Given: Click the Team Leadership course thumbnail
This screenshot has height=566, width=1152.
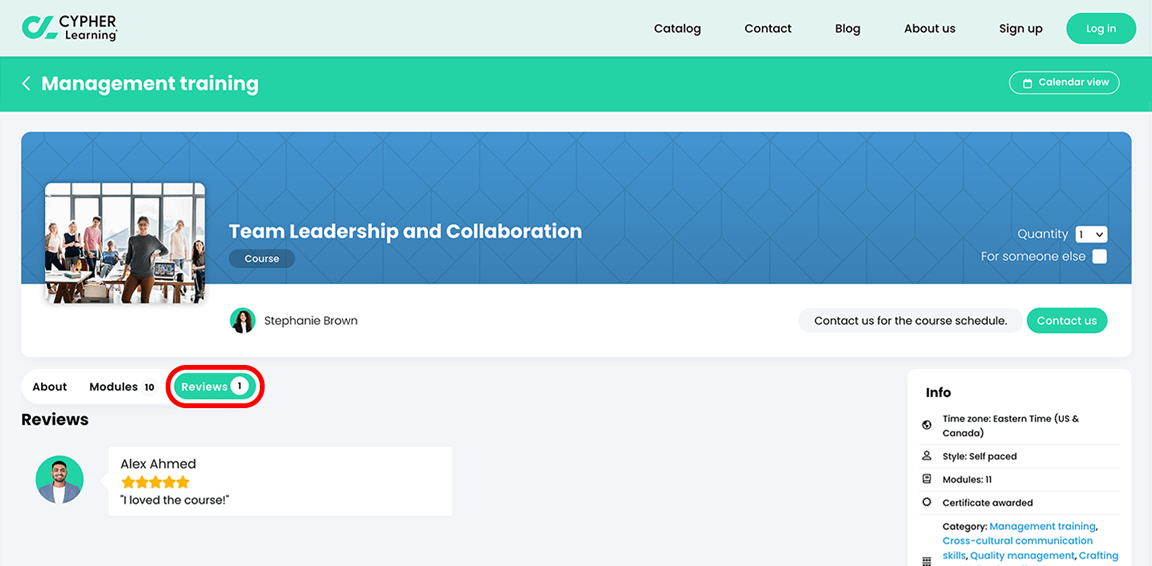Looking at the screenshot, I should point(125,243).
